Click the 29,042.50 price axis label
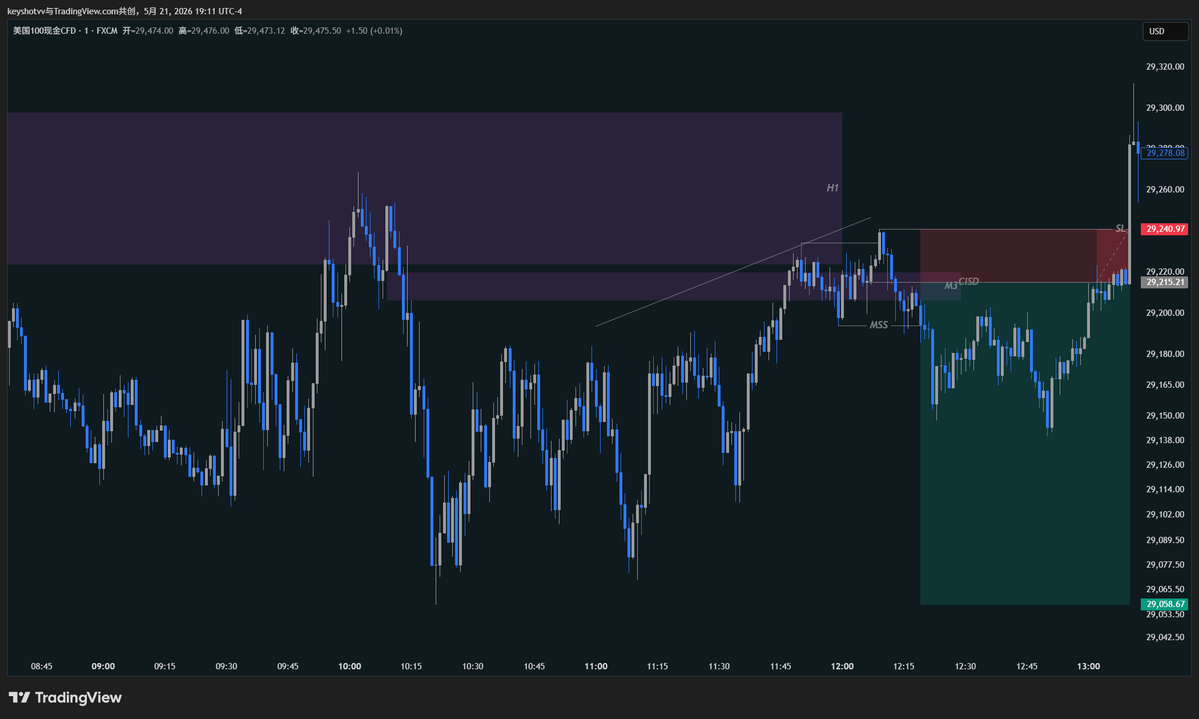 tap(1165, 637)
